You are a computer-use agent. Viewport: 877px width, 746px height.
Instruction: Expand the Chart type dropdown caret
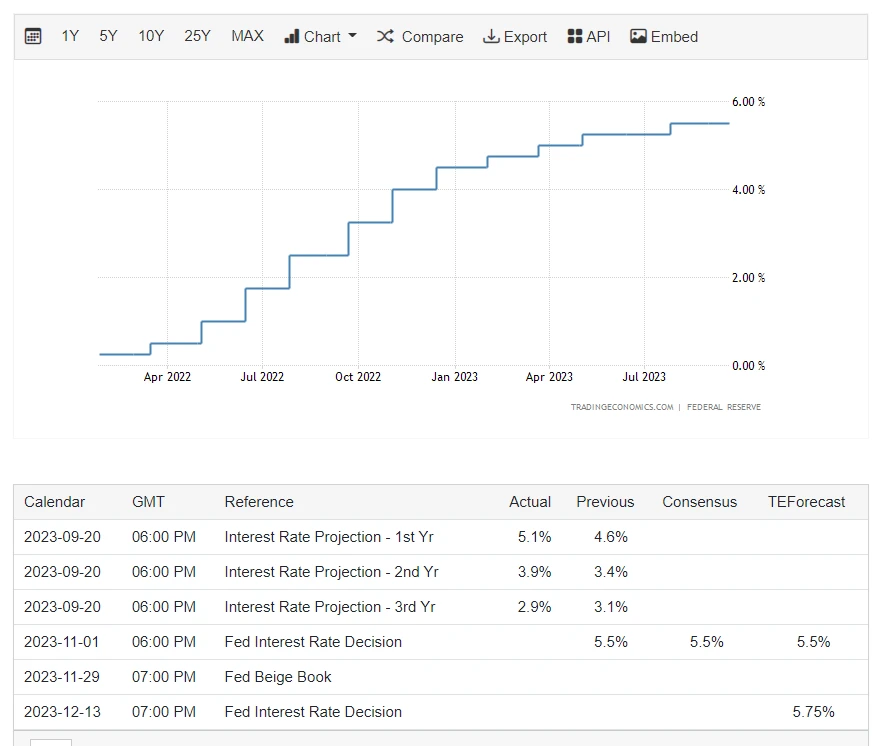tap(352, 36)
